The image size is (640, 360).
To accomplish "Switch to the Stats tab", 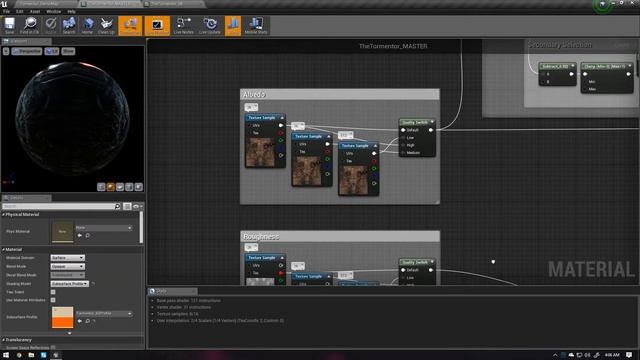I will pyautogui.click(x=172, y=291).
